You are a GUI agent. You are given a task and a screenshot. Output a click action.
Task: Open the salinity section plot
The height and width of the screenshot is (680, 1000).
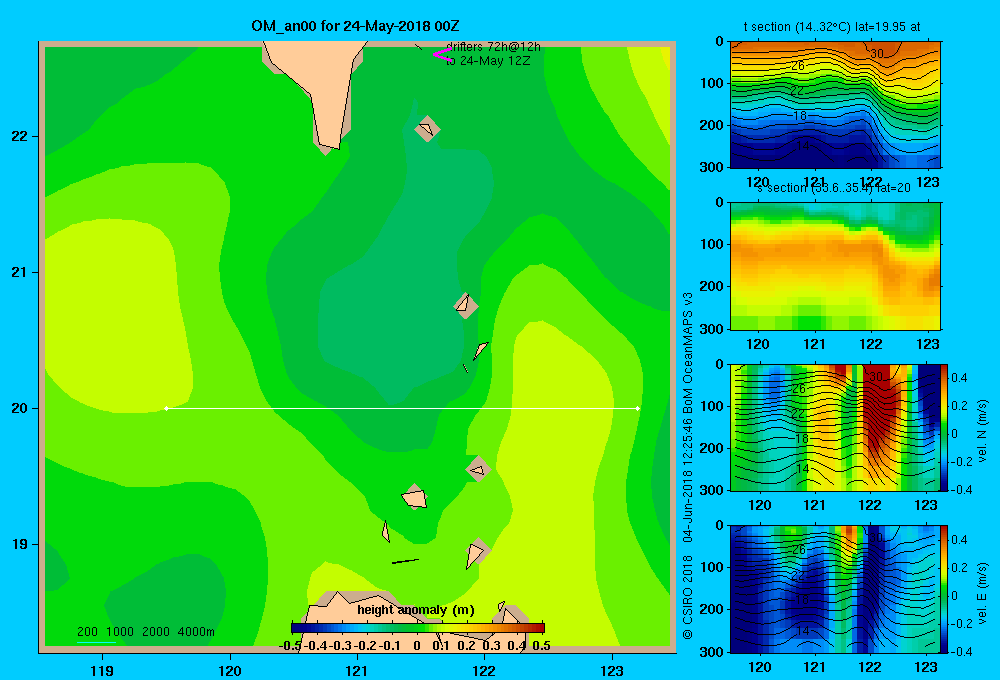[x=835, y=266]
